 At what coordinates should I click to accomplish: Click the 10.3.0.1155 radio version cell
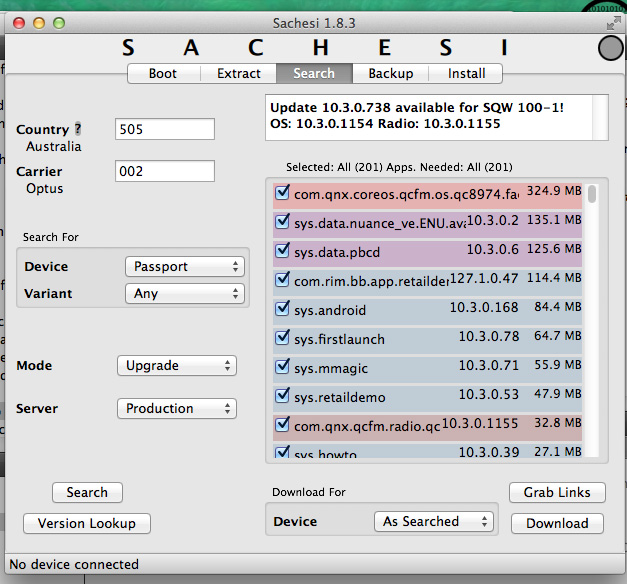pos(480,423)
